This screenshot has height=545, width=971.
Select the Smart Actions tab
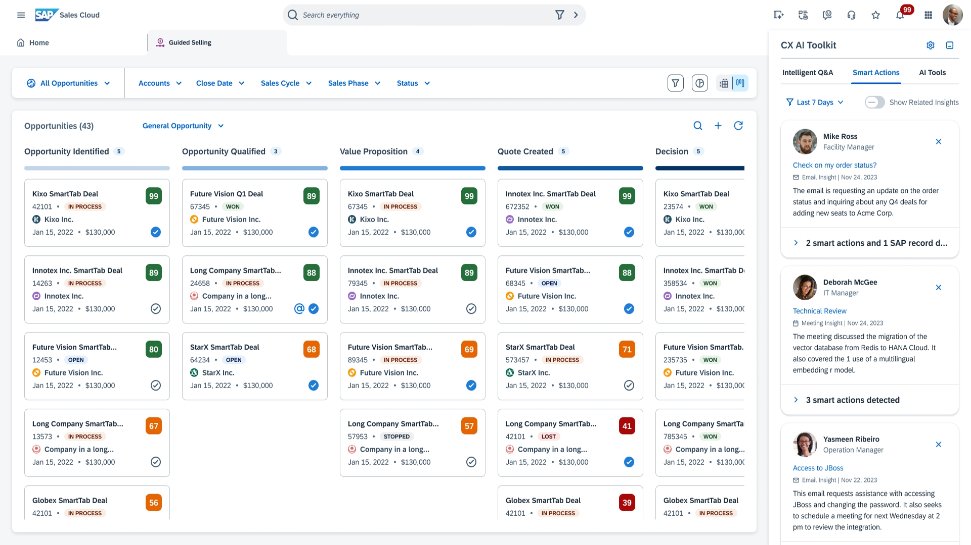pyautogui.click(x=876, y=72)
